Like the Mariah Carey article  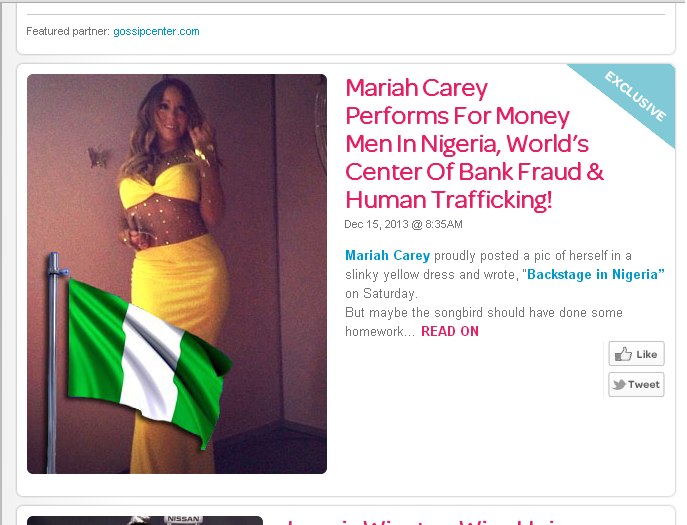[636, 354]
